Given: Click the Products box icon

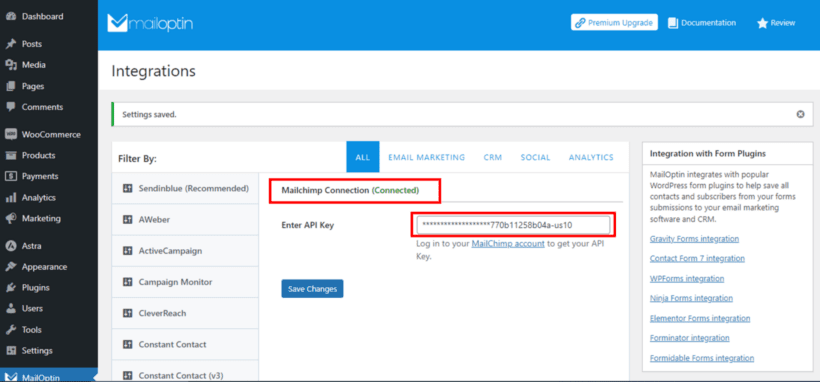Looking at the screenshot, I should [11, 155].
